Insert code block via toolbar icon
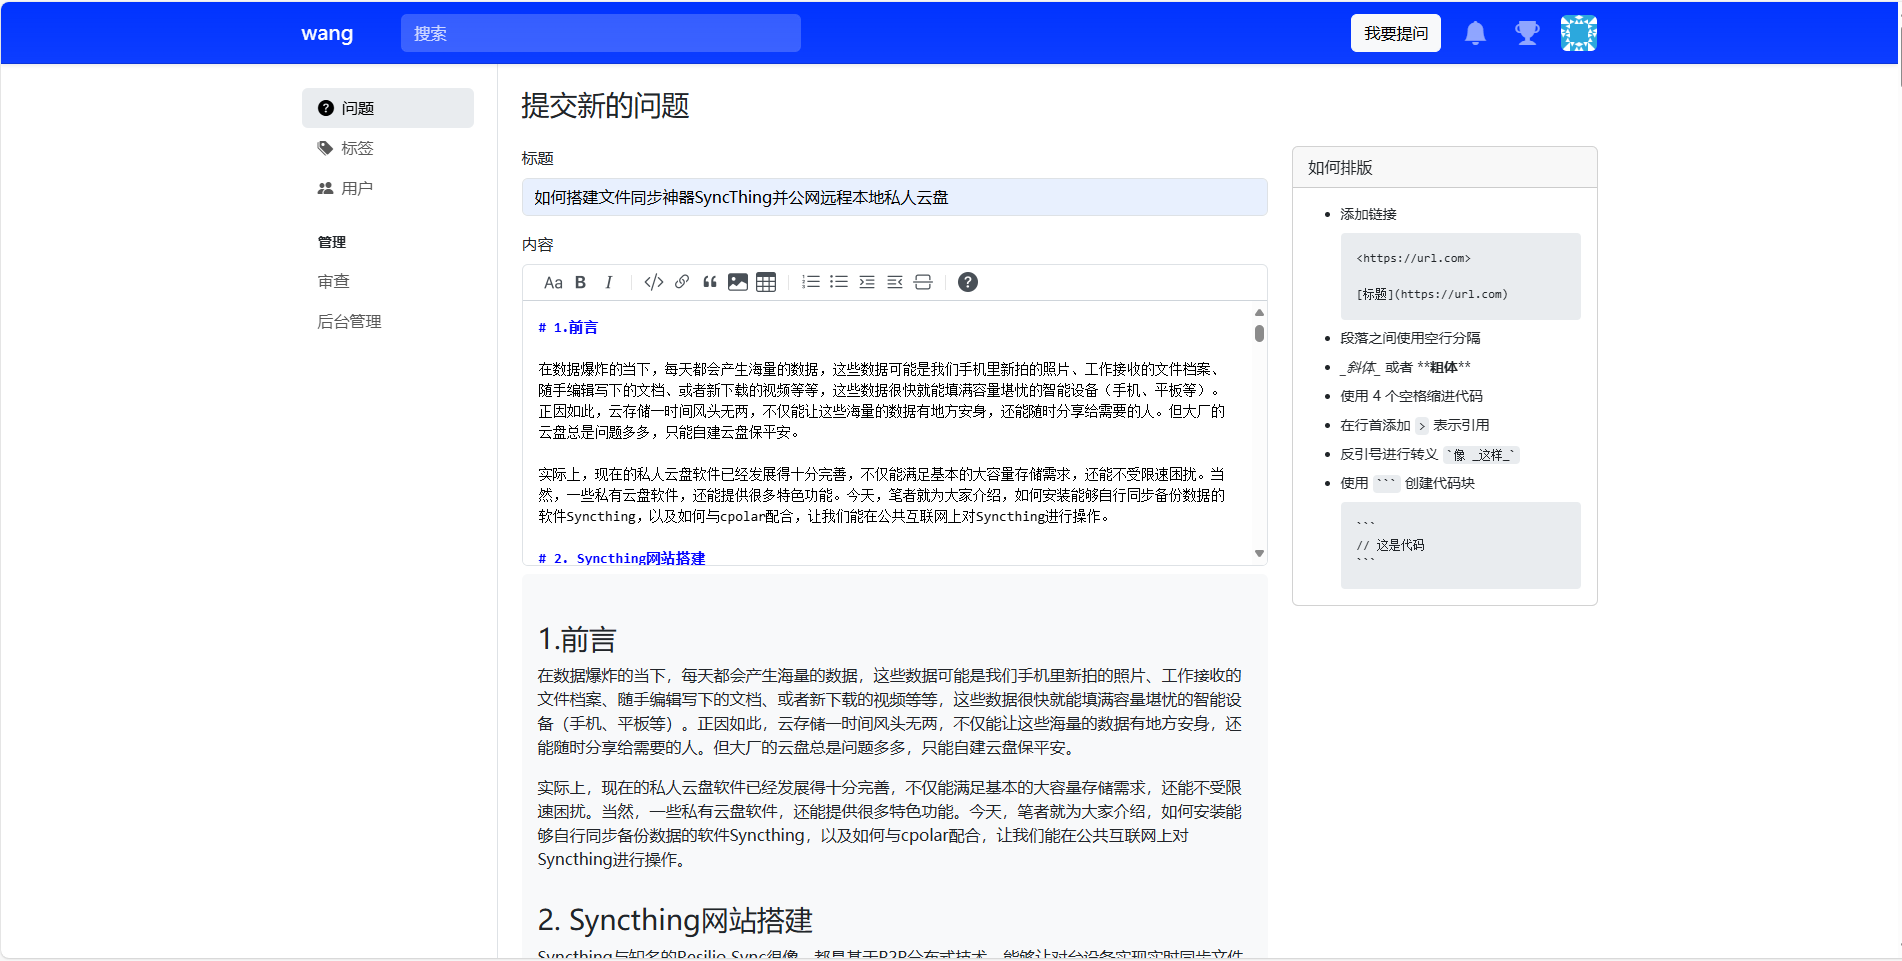Screen dimensions: 1902x961 tap(654, 282)
